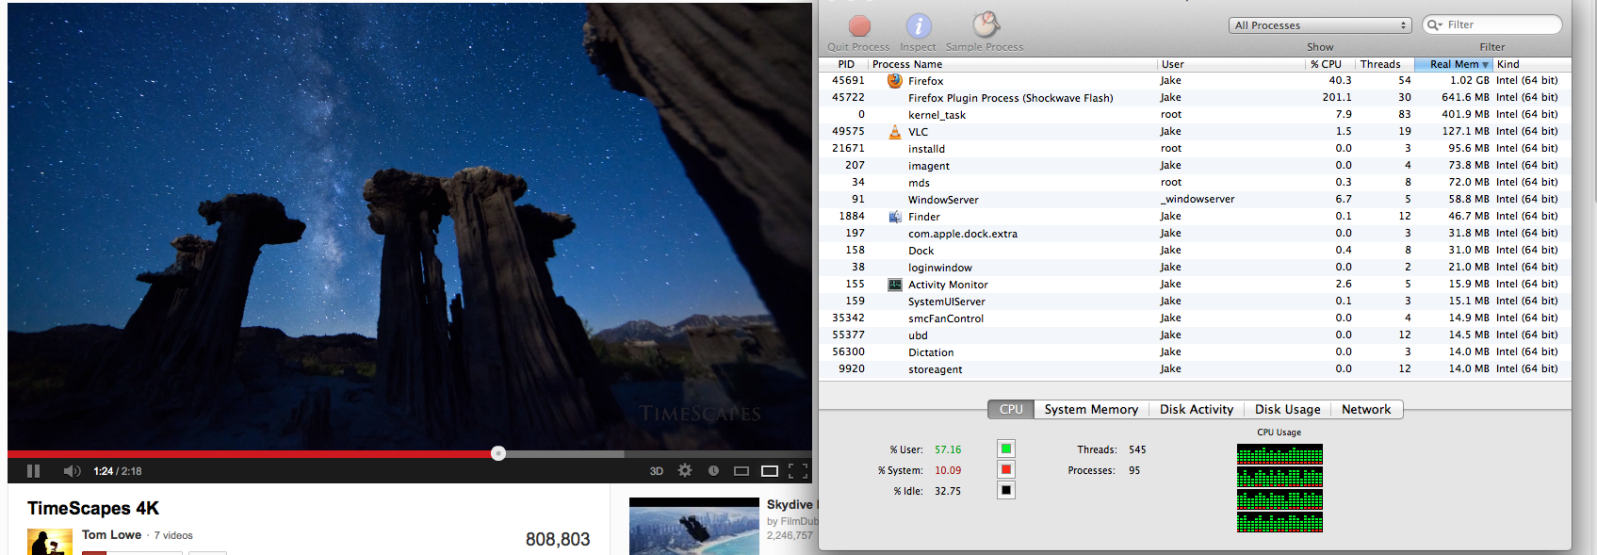
Task: Switch to large player size icon
Action: [769, 471]
